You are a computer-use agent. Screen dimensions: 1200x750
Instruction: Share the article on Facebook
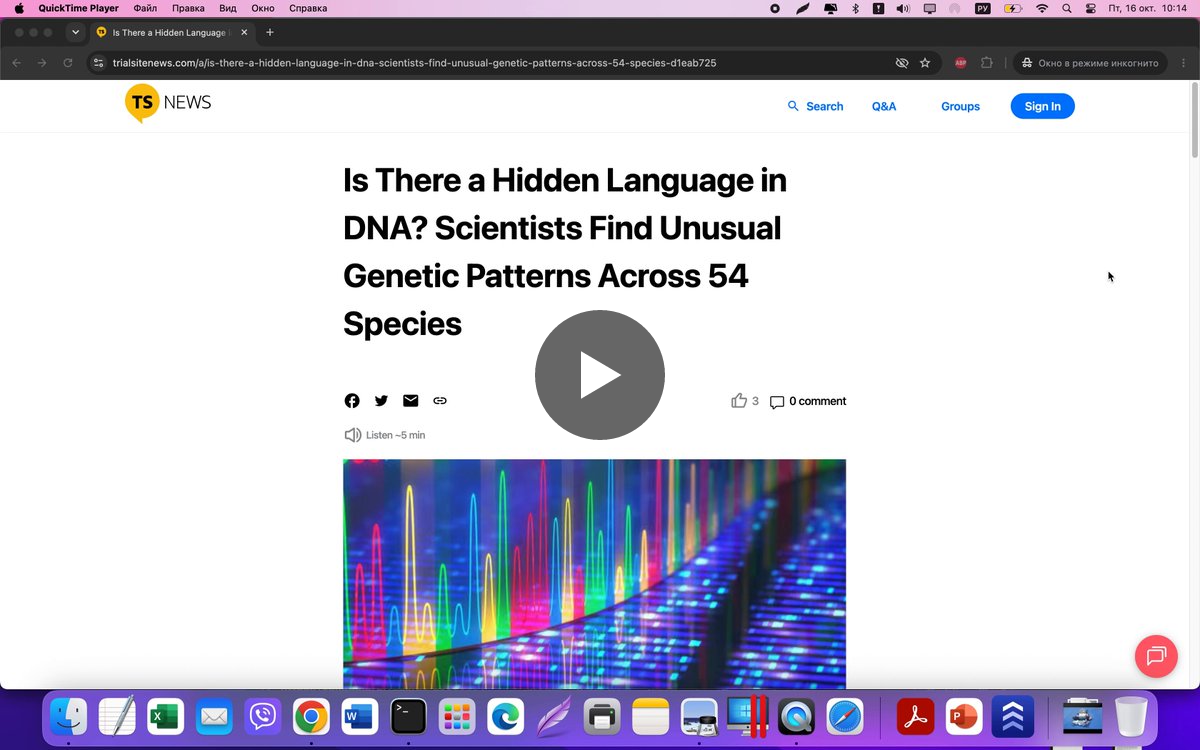352,401
